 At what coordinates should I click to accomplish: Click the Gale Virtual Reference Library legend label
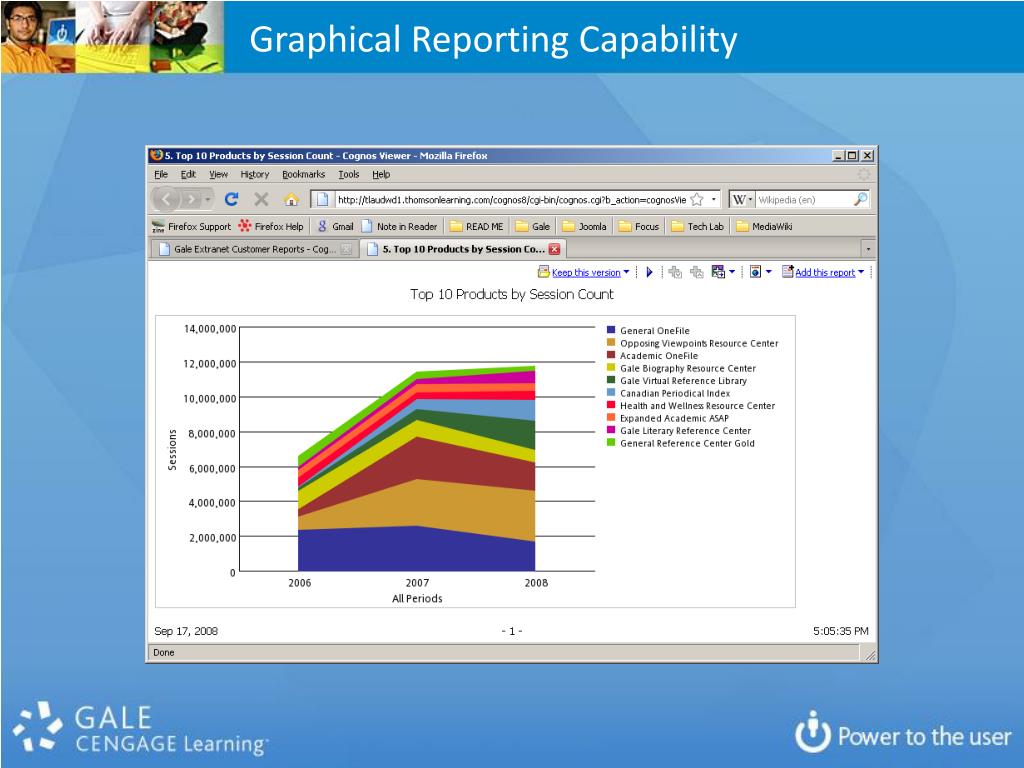683,381
